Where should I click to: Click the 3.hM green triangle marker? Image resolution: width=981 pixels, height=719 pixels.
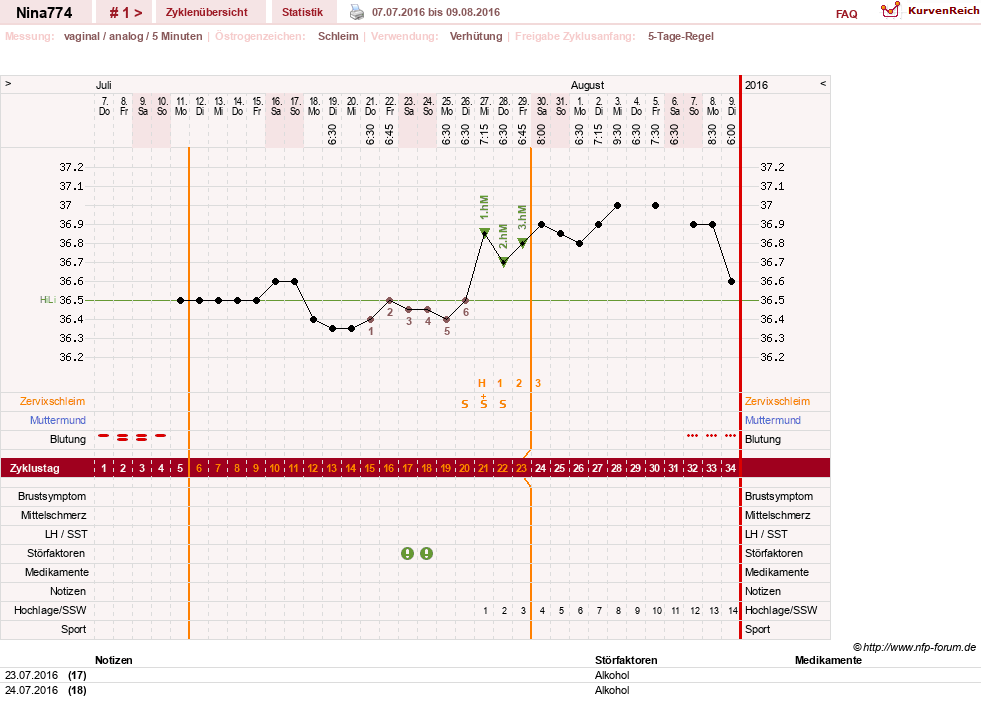tap(522, 243)
